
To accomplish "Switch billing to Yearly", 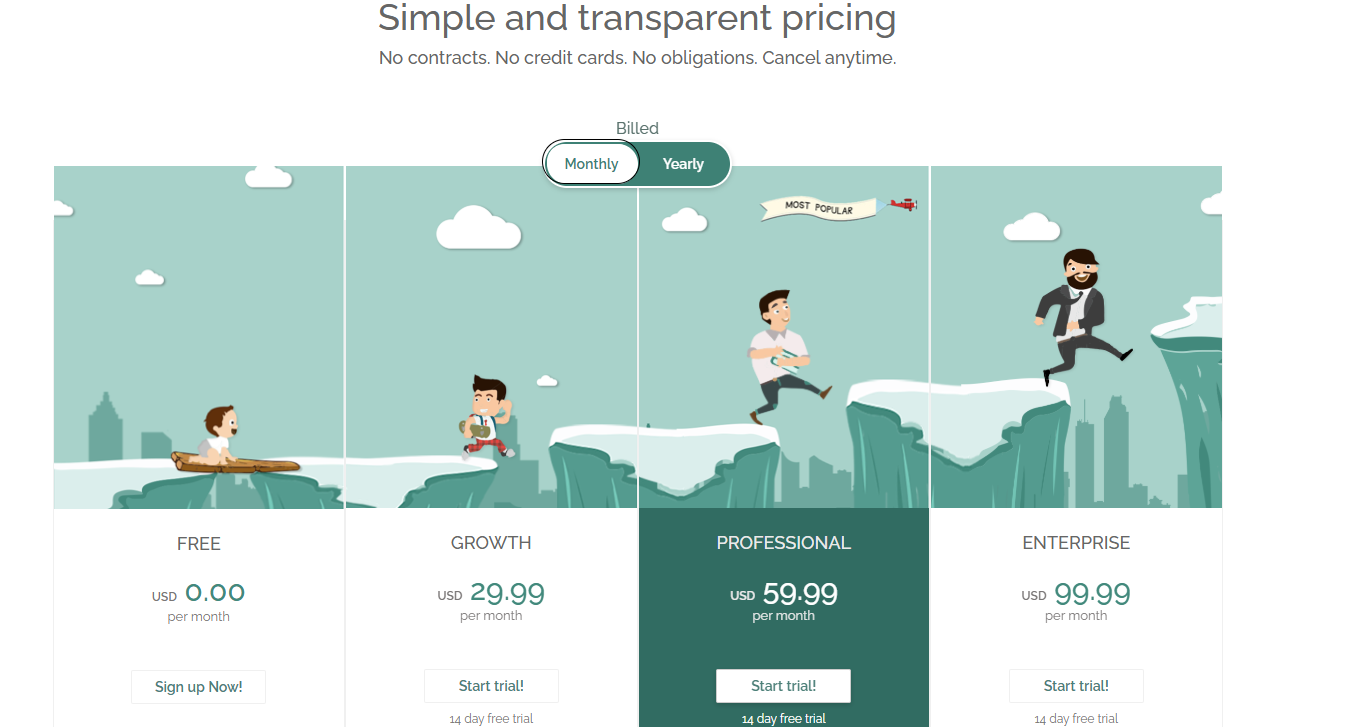I will click(x=683, y=163).
